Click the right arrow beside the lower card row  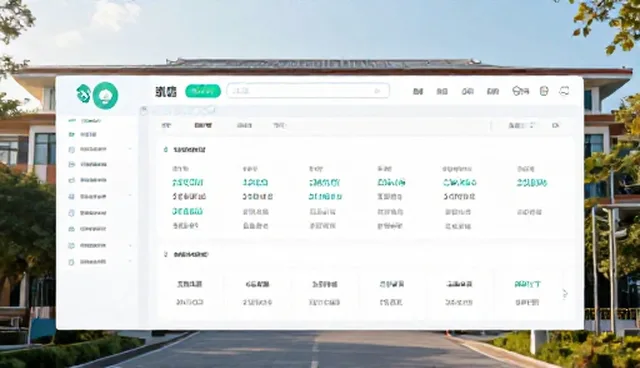point(565,294)
